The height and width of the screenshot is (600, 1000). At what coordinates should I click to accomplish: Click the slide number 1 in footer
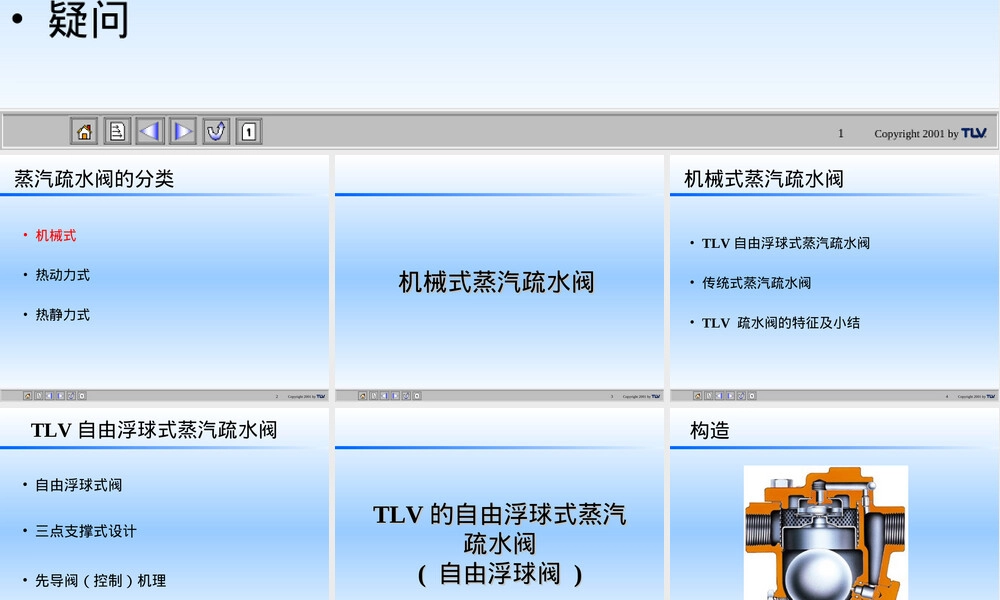coord(841,133)
